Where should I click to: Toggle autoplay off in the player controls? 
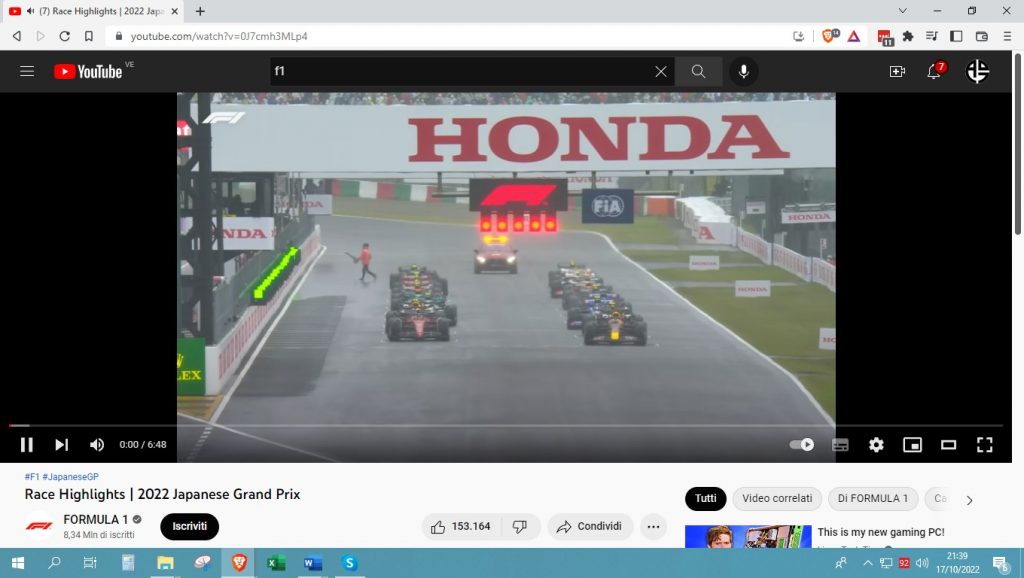click(801, 444)
